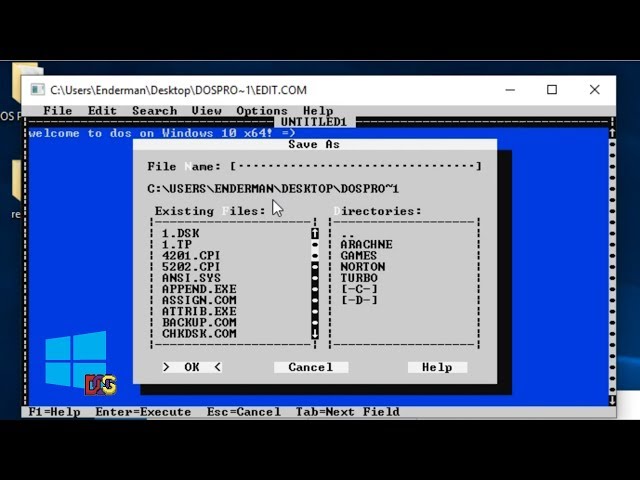Screen dimensions: 640x480
Task: Open the View menu
Action: tap(207, 111)
